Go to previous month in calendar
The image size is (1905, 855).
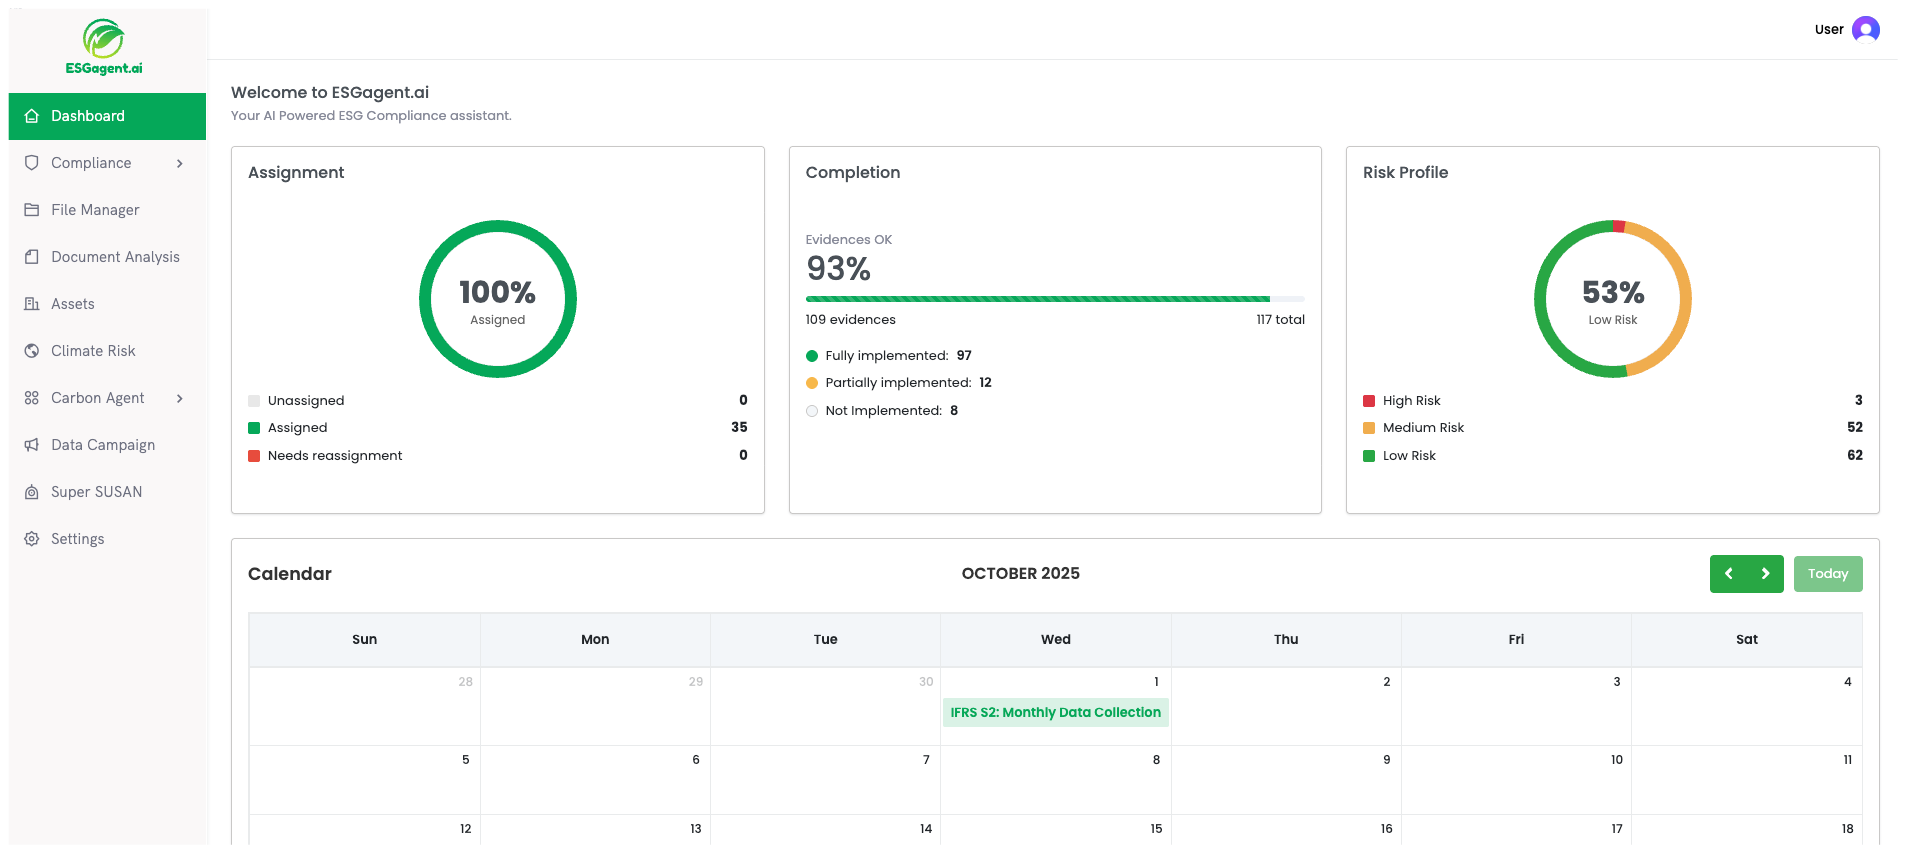(x=1728, y=574)
